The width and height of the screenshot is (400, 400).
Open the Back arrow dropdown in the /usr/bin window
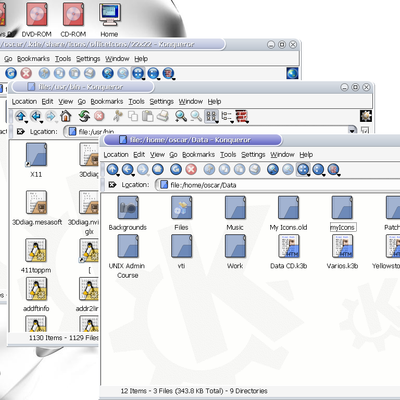pos(41,122)
